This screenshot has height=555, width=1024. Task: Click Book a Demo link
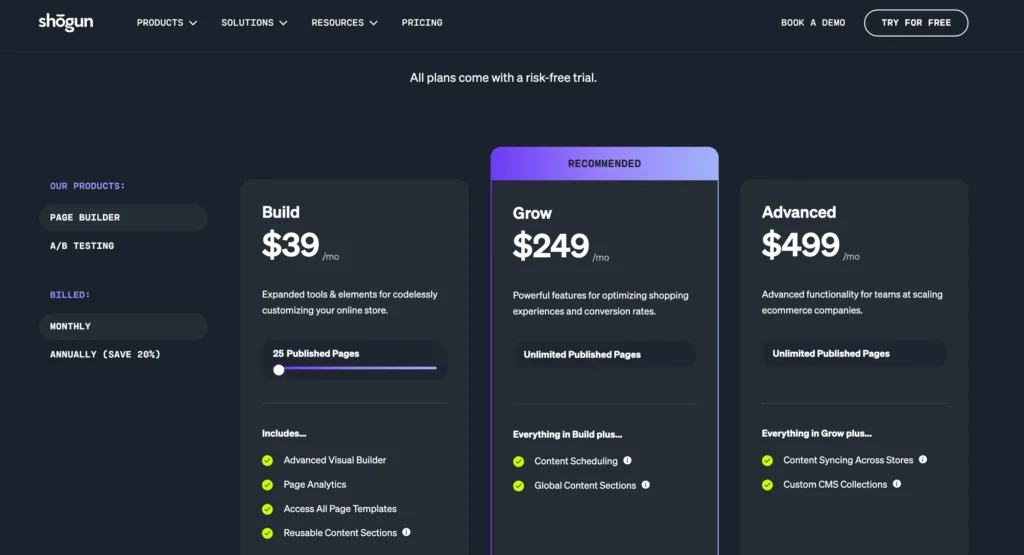813,23
